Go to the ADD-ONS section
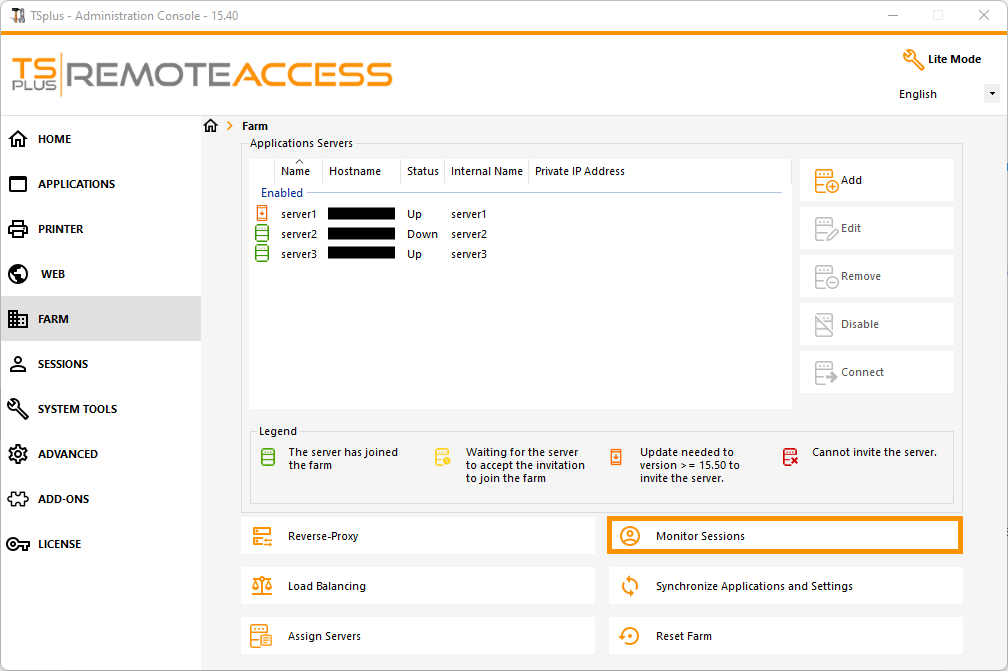Viewport: 1008px width, 671px height. [101, 499]
